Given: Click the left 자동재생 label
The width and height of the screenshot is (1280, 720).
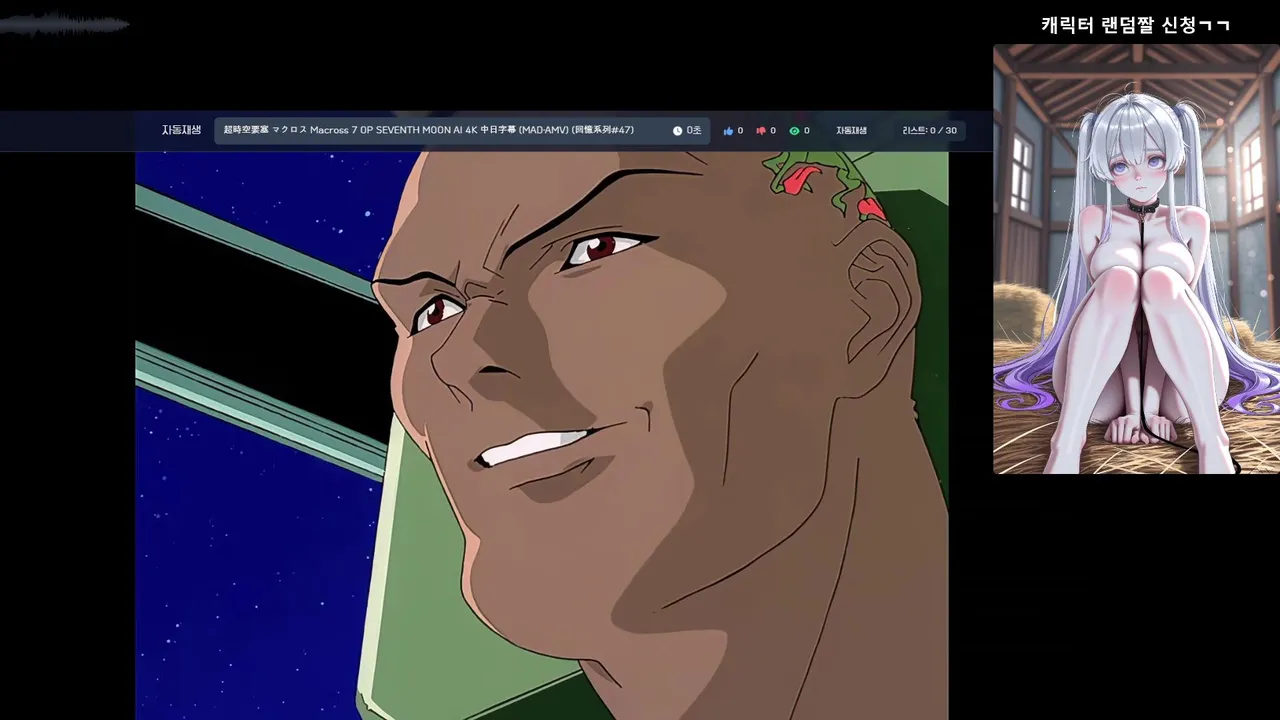Looking at the screenshot, I should coord(181,130).
